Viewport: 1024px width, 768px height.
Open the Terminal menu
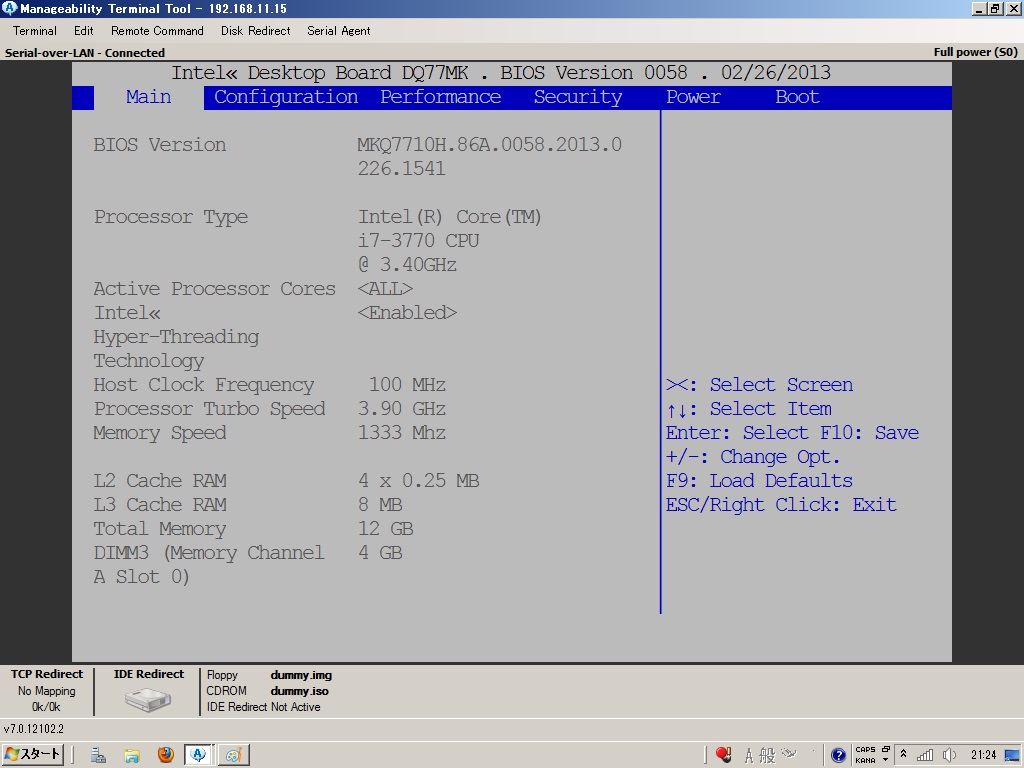[35, 31]
